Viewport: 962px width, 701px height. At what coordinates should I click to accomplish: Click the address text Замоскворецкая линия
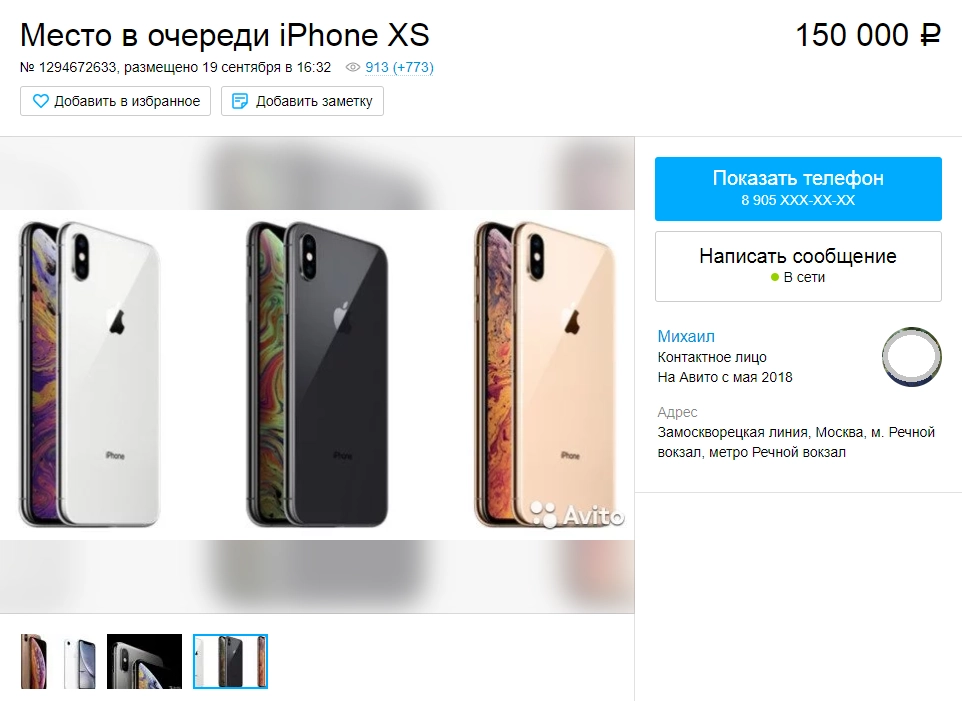[733, 432]
